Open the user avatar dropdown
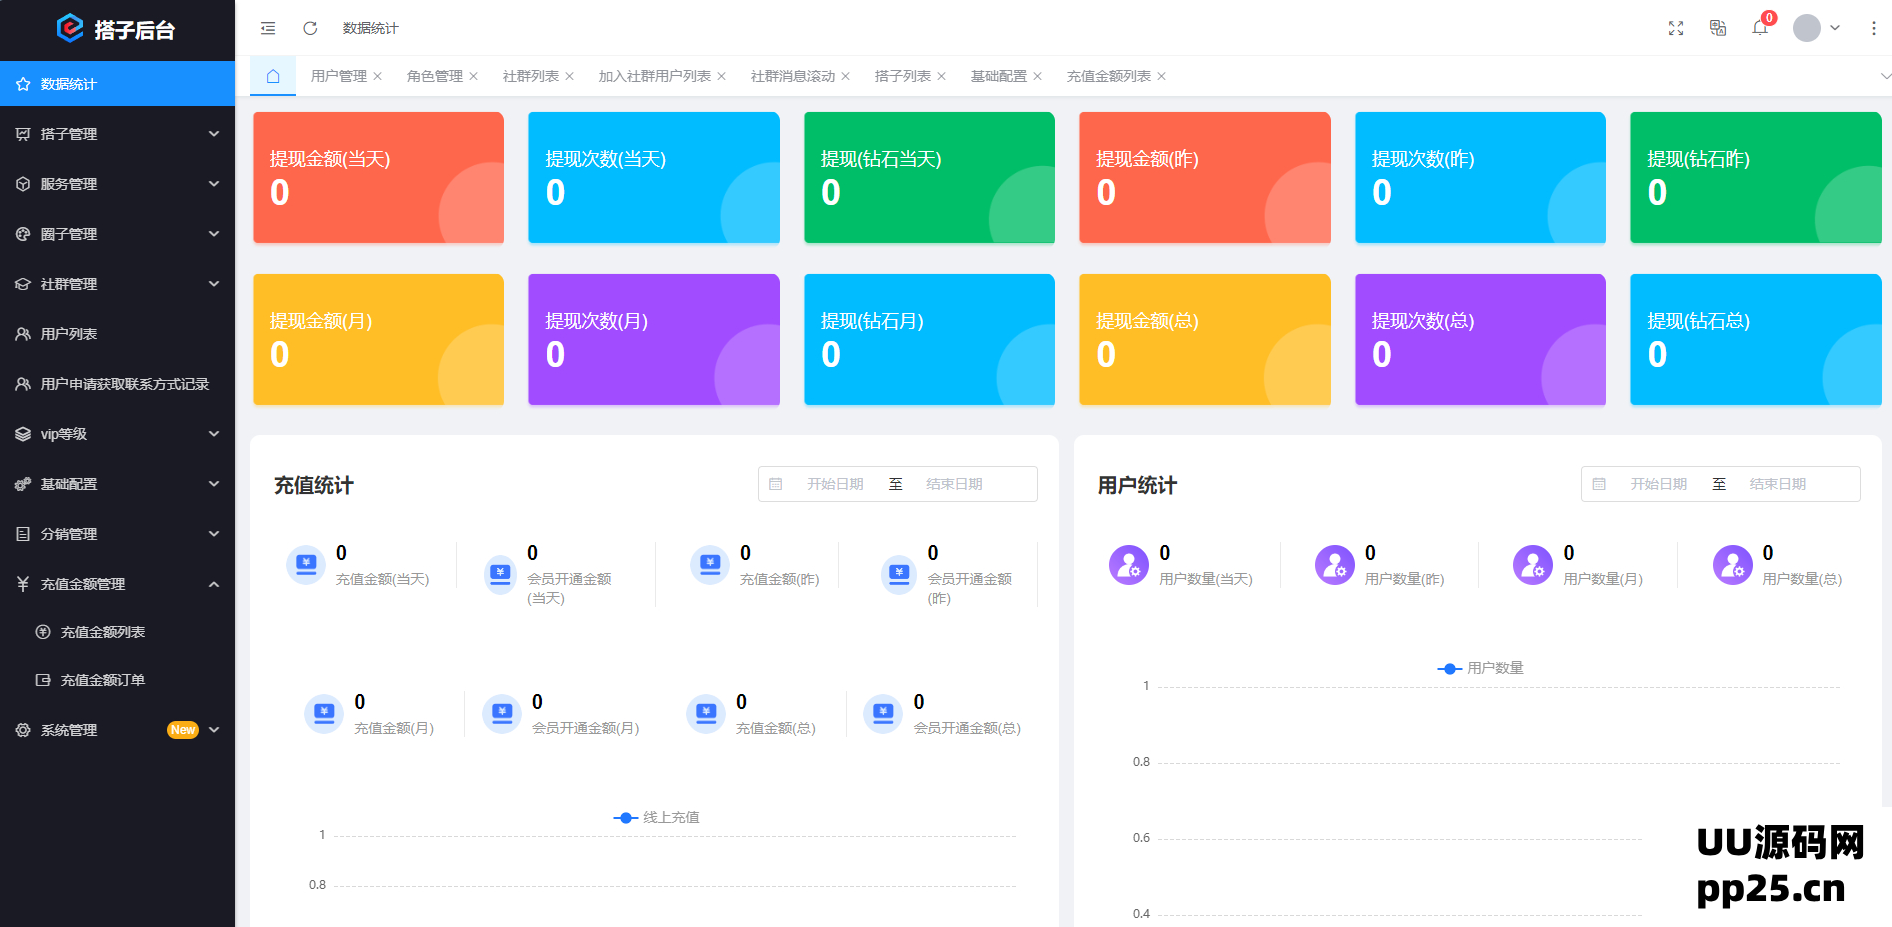This screenshot has height=927, width=1892. click(1816, 28)
